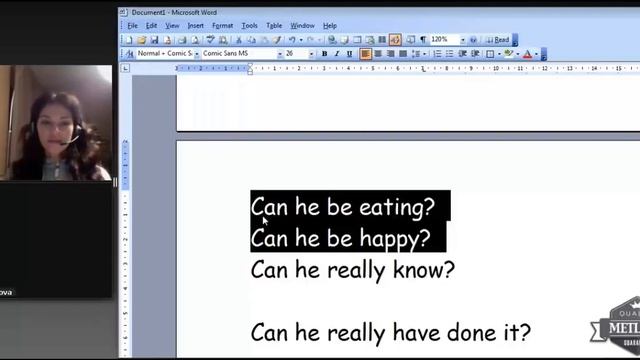Select Align Right

click(390, 54)
